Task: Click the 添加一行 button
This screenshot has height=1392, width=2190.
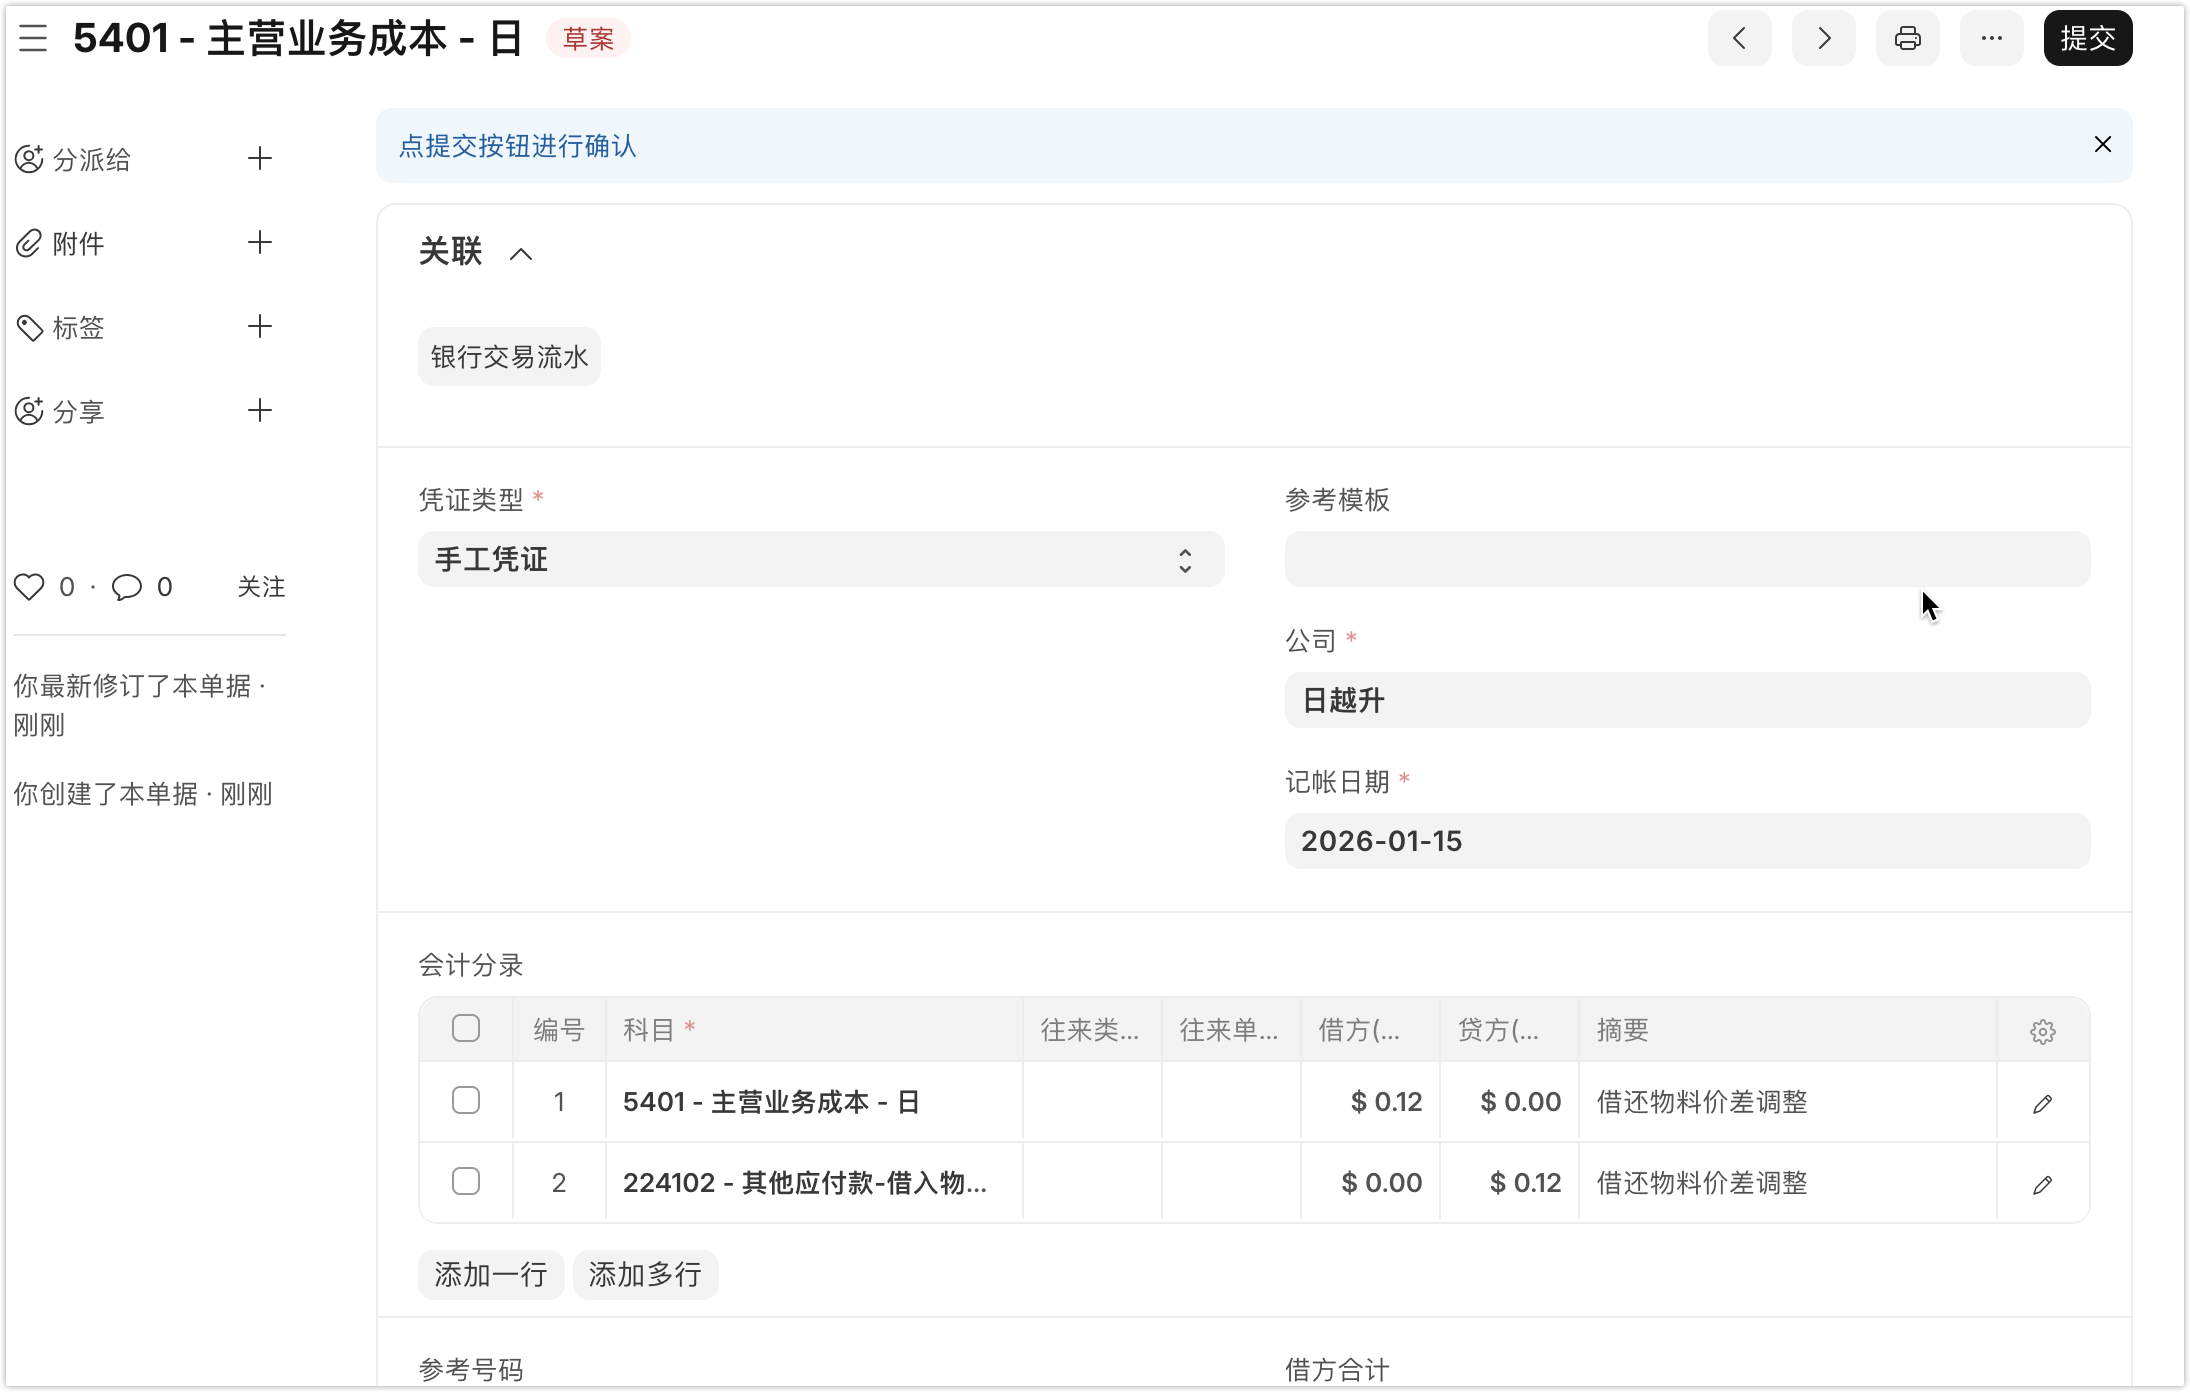Action: (490, 1275)
